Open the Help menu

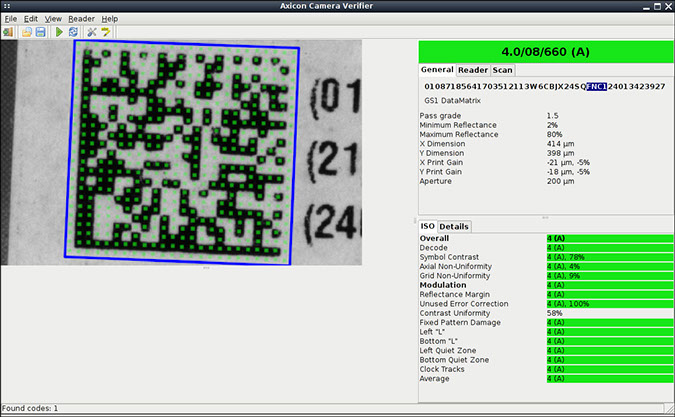[109, 19]
